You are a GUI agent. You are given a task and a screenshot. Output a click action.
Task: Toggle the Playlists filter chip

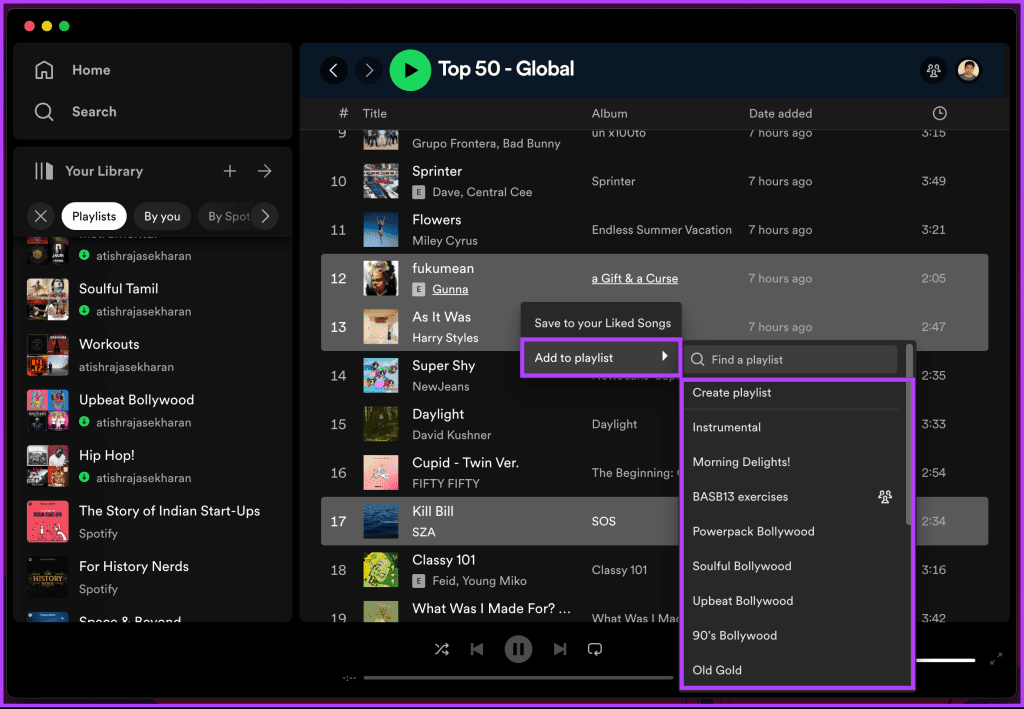click(x=93, y=216)
